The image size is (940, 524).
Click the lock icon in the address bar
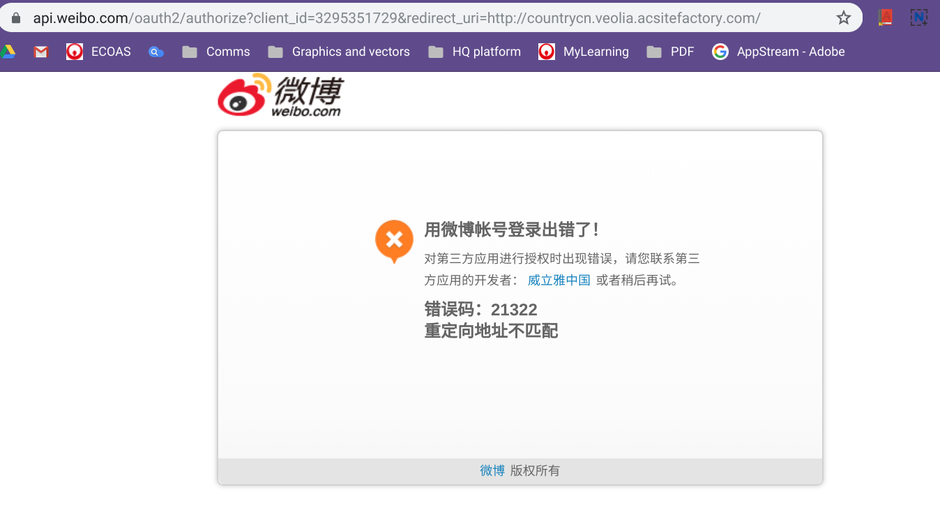click(x=16, y=18)
